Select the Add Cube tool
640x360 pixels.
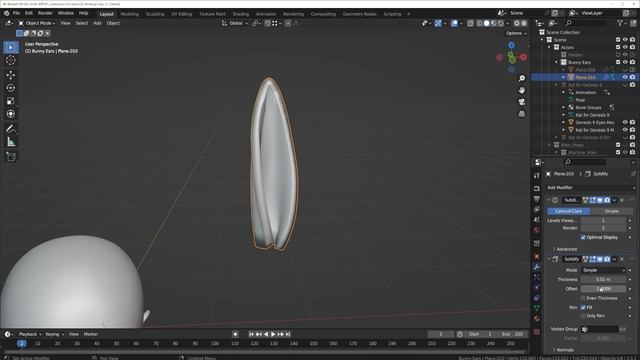pyautogui.click(x=11, y=157)
